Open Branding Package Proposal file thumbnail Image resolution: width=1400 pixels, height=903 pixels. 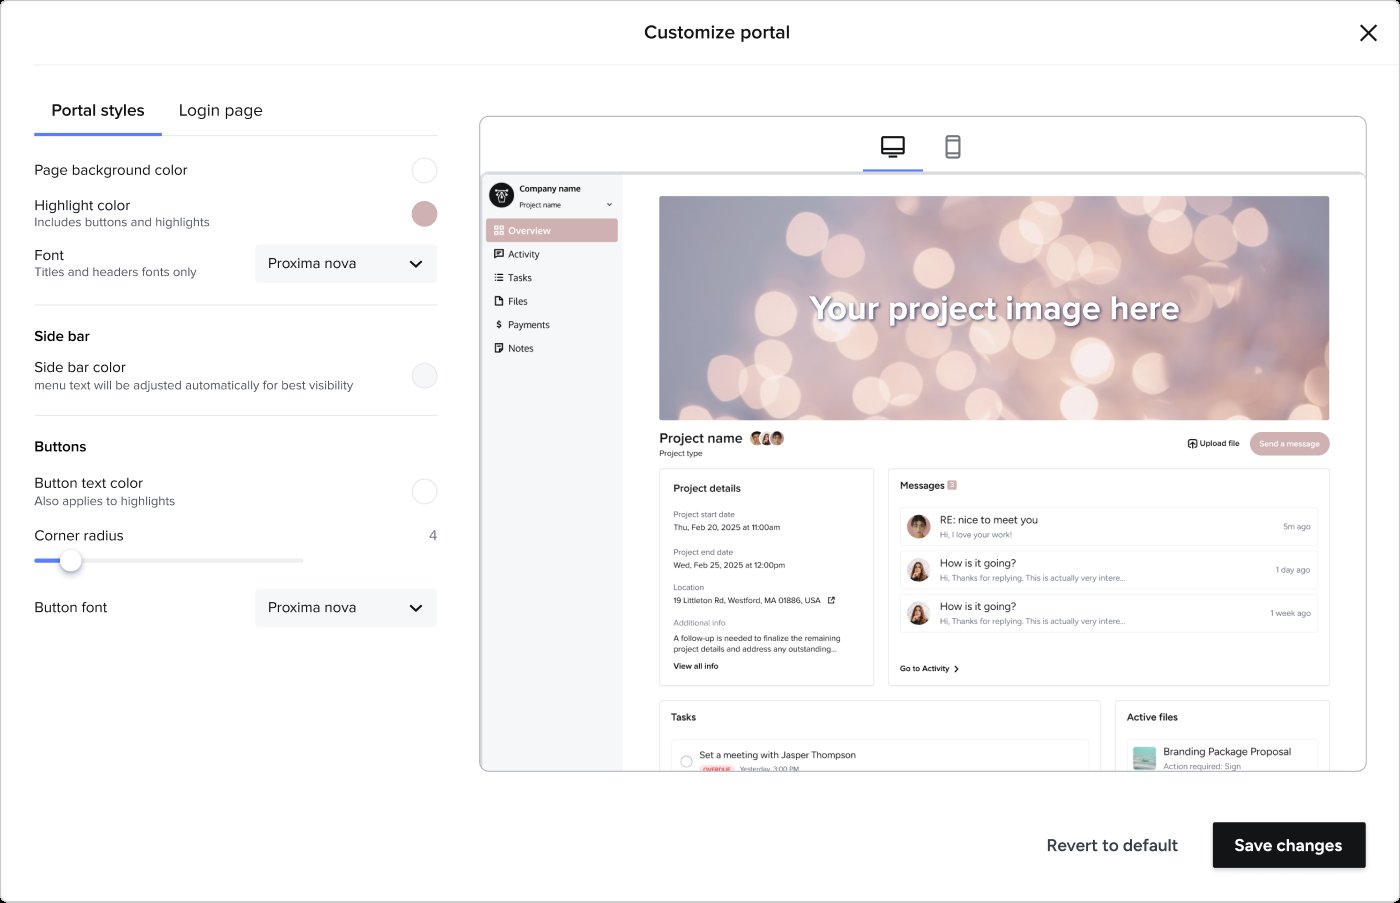point(1144,758)
